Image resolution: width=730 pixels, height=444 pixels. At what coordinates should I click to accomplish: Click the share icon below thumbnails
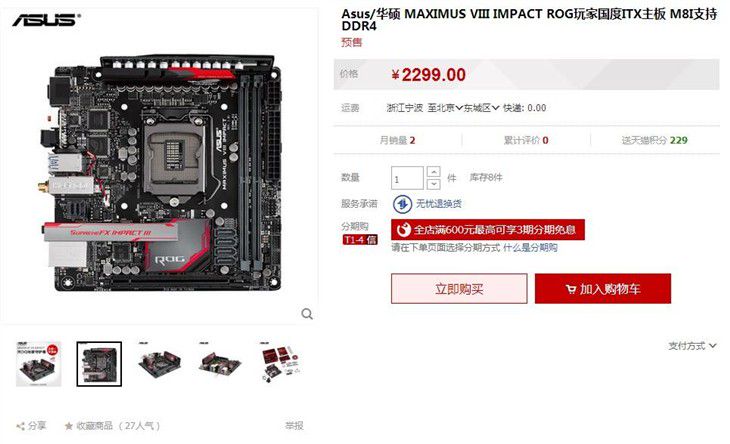pyautogui.click(x=20, y=426)
